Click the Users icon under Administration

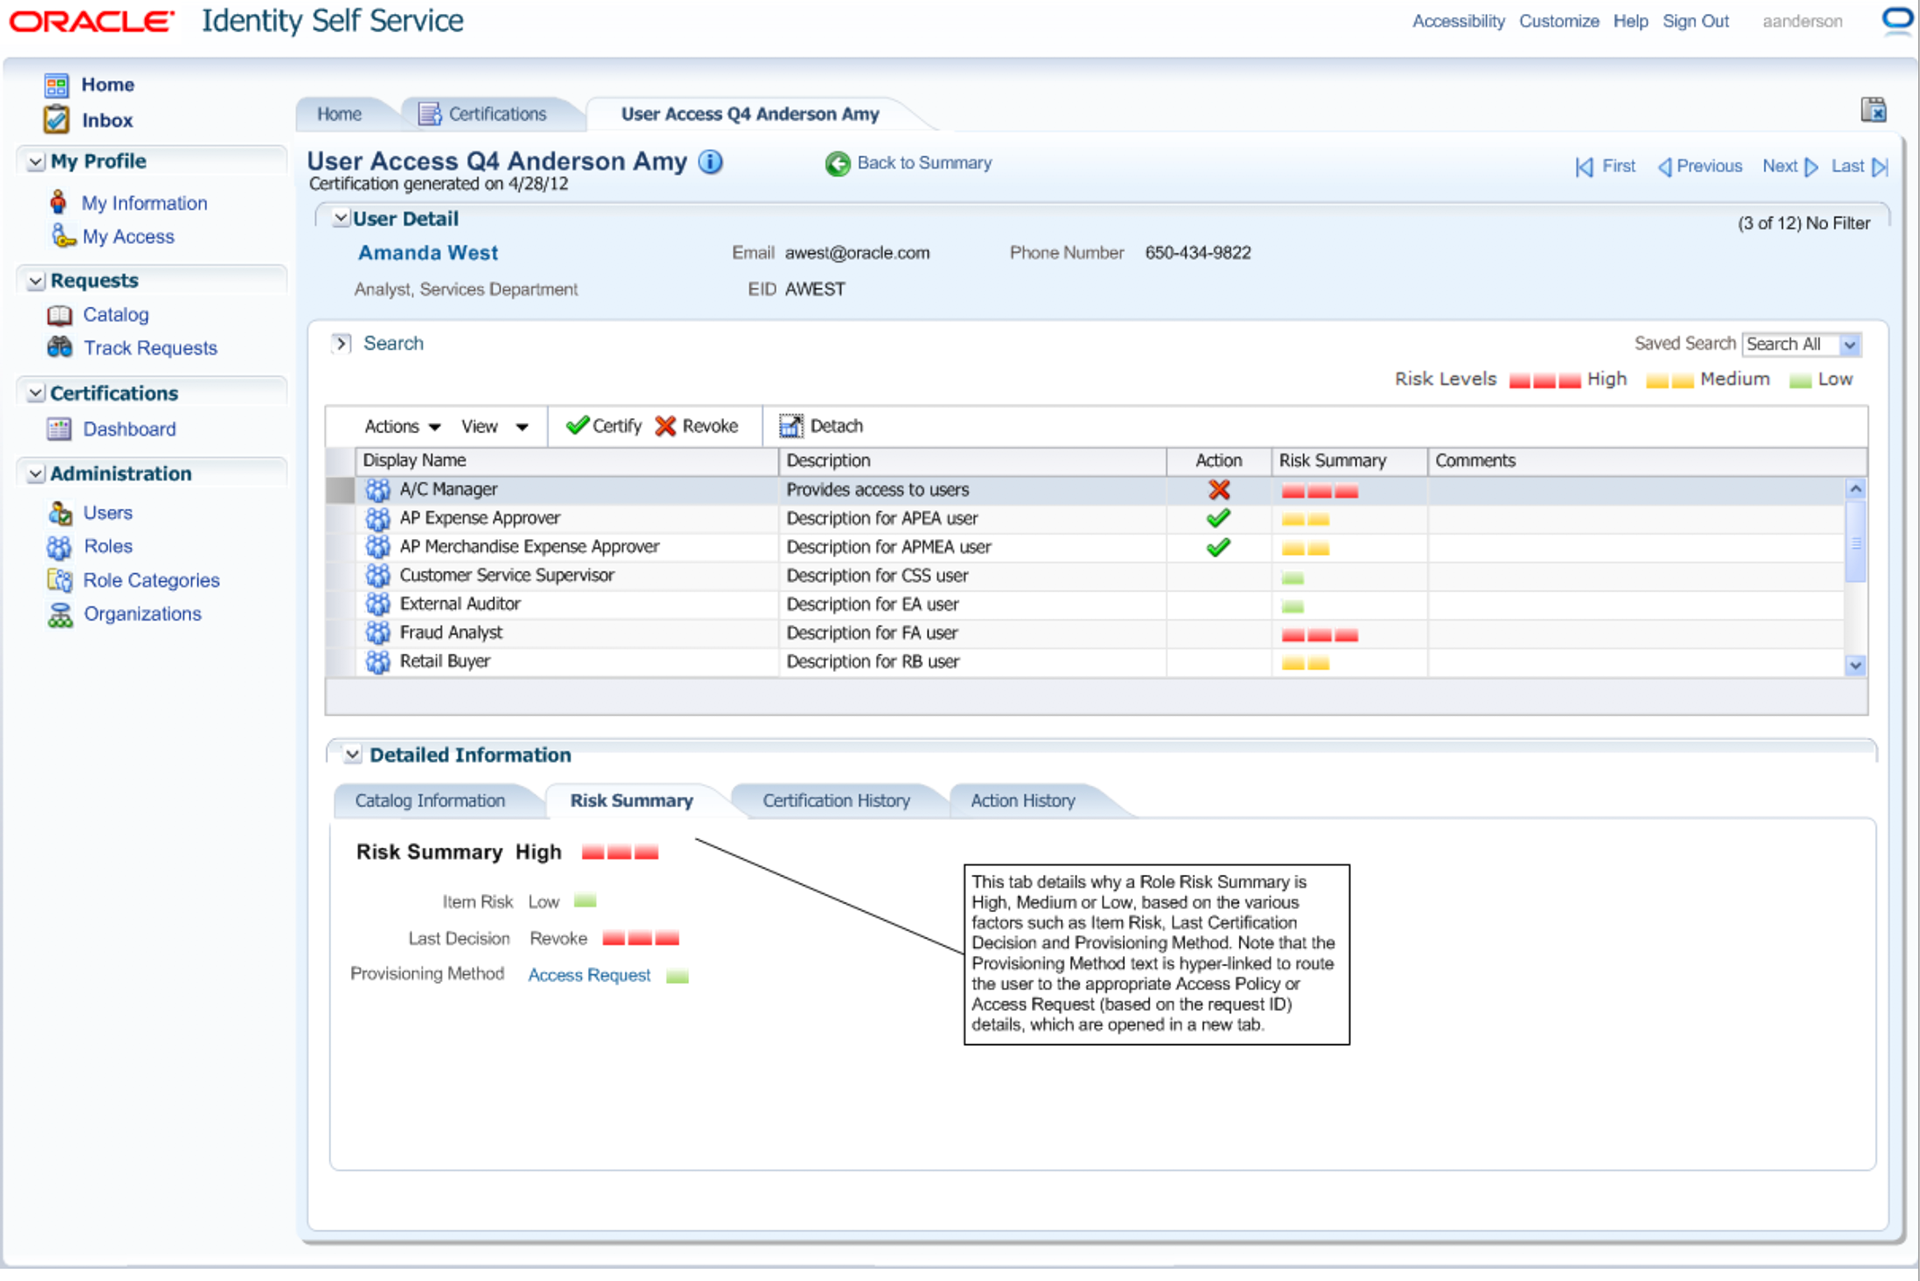(x=60, y=513)
